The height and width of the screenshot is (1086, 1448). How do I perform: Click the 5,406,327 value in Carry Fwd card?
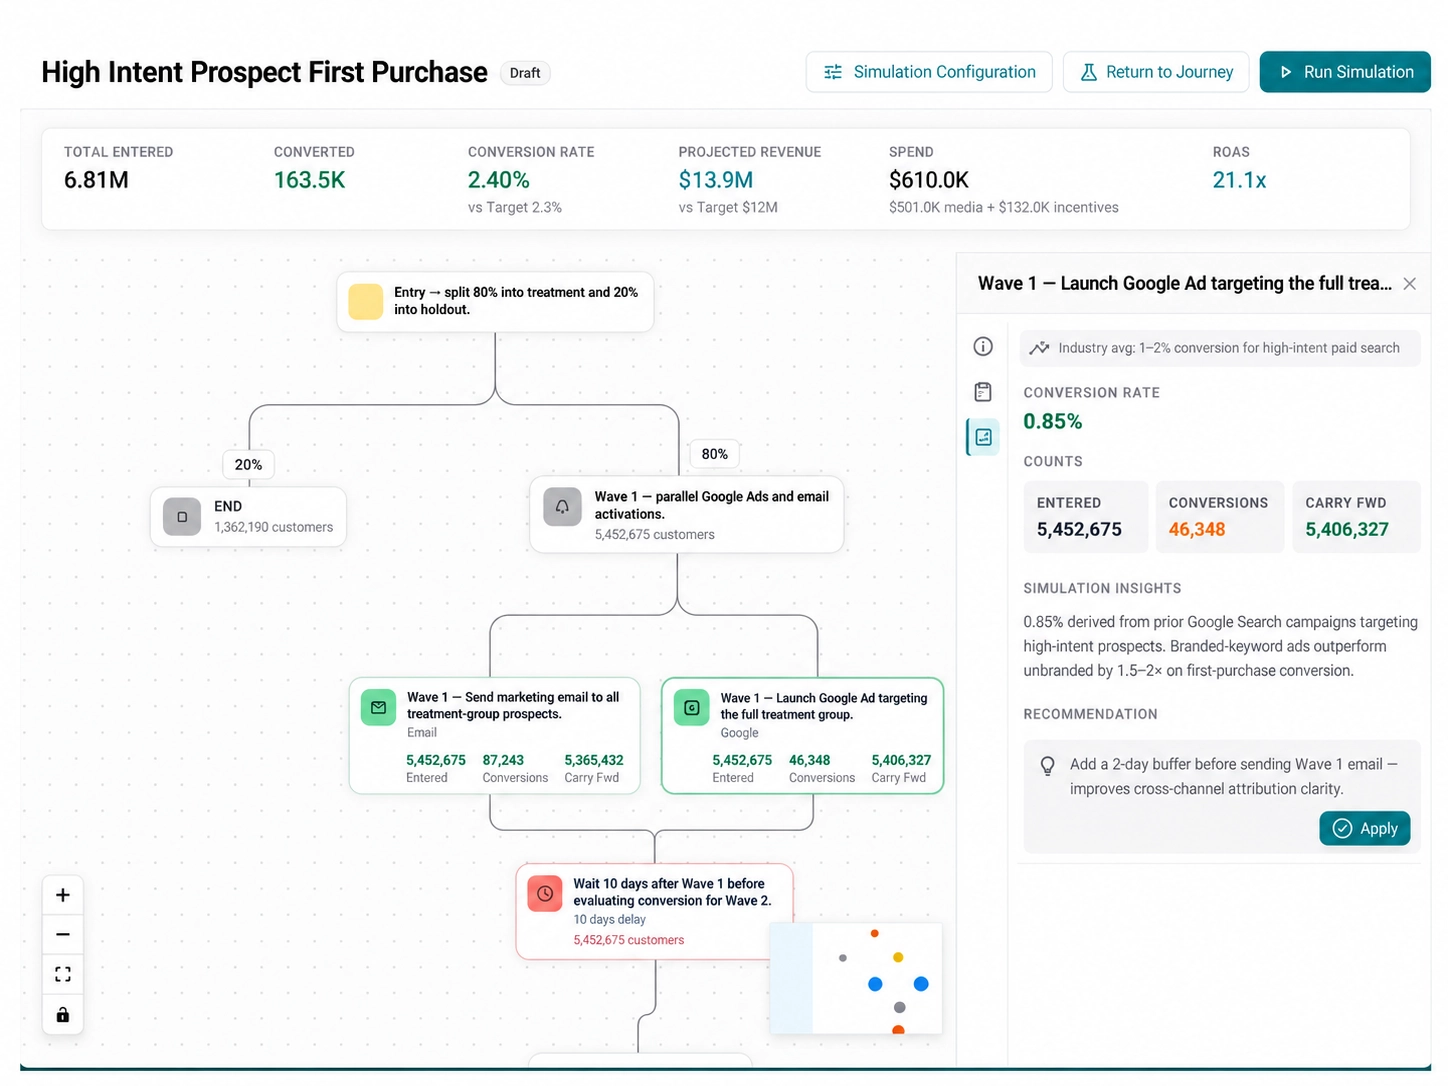(x=1347, y=529)
